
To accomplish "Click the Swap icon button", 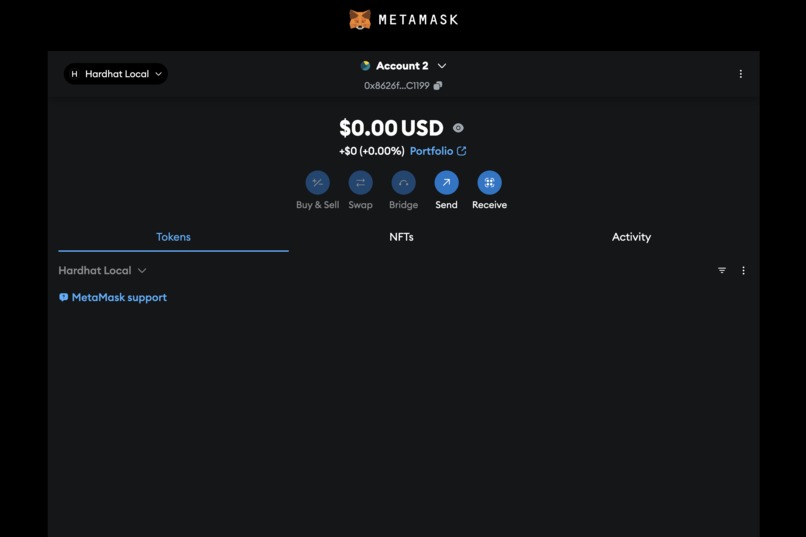I will click(x=360, y=182).
